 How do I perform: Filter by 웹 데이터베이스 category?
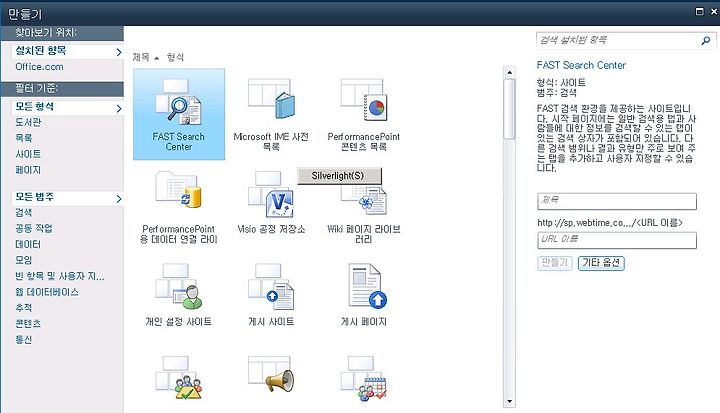[x=47, y=292]
